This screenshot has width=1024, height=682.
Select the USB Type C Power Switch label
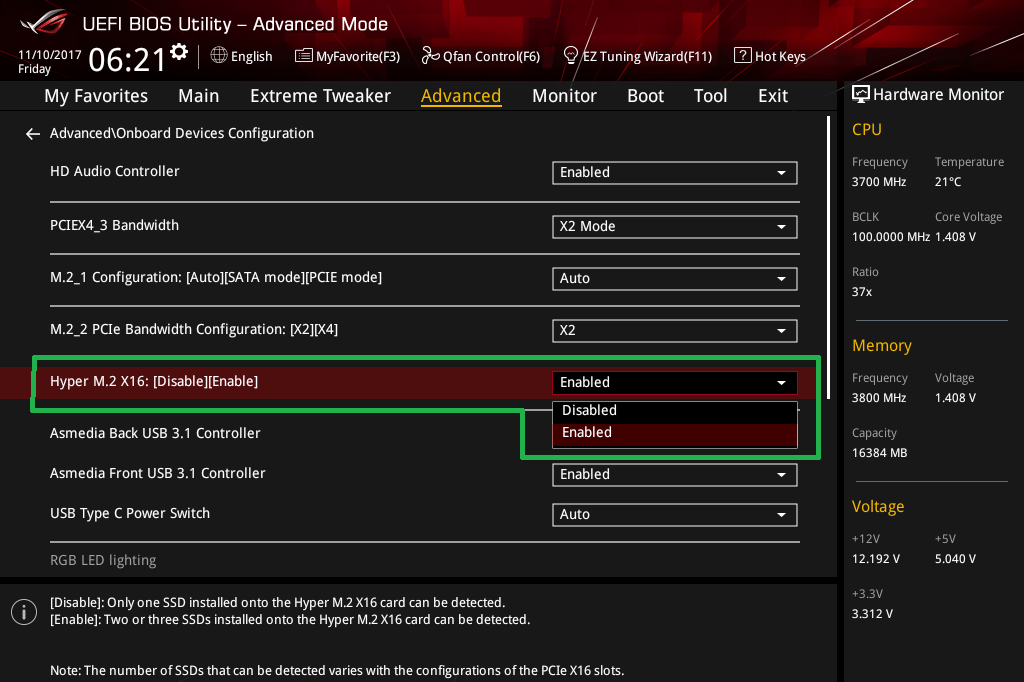[x=130, y=513]
